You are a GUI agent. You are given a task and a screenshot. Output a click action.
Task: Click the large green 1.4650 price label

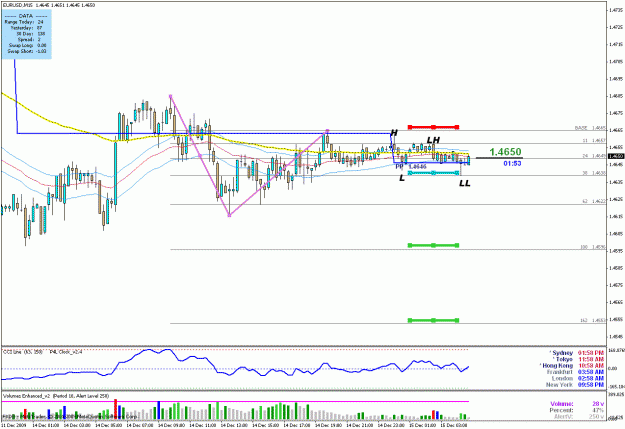[505, 152]
